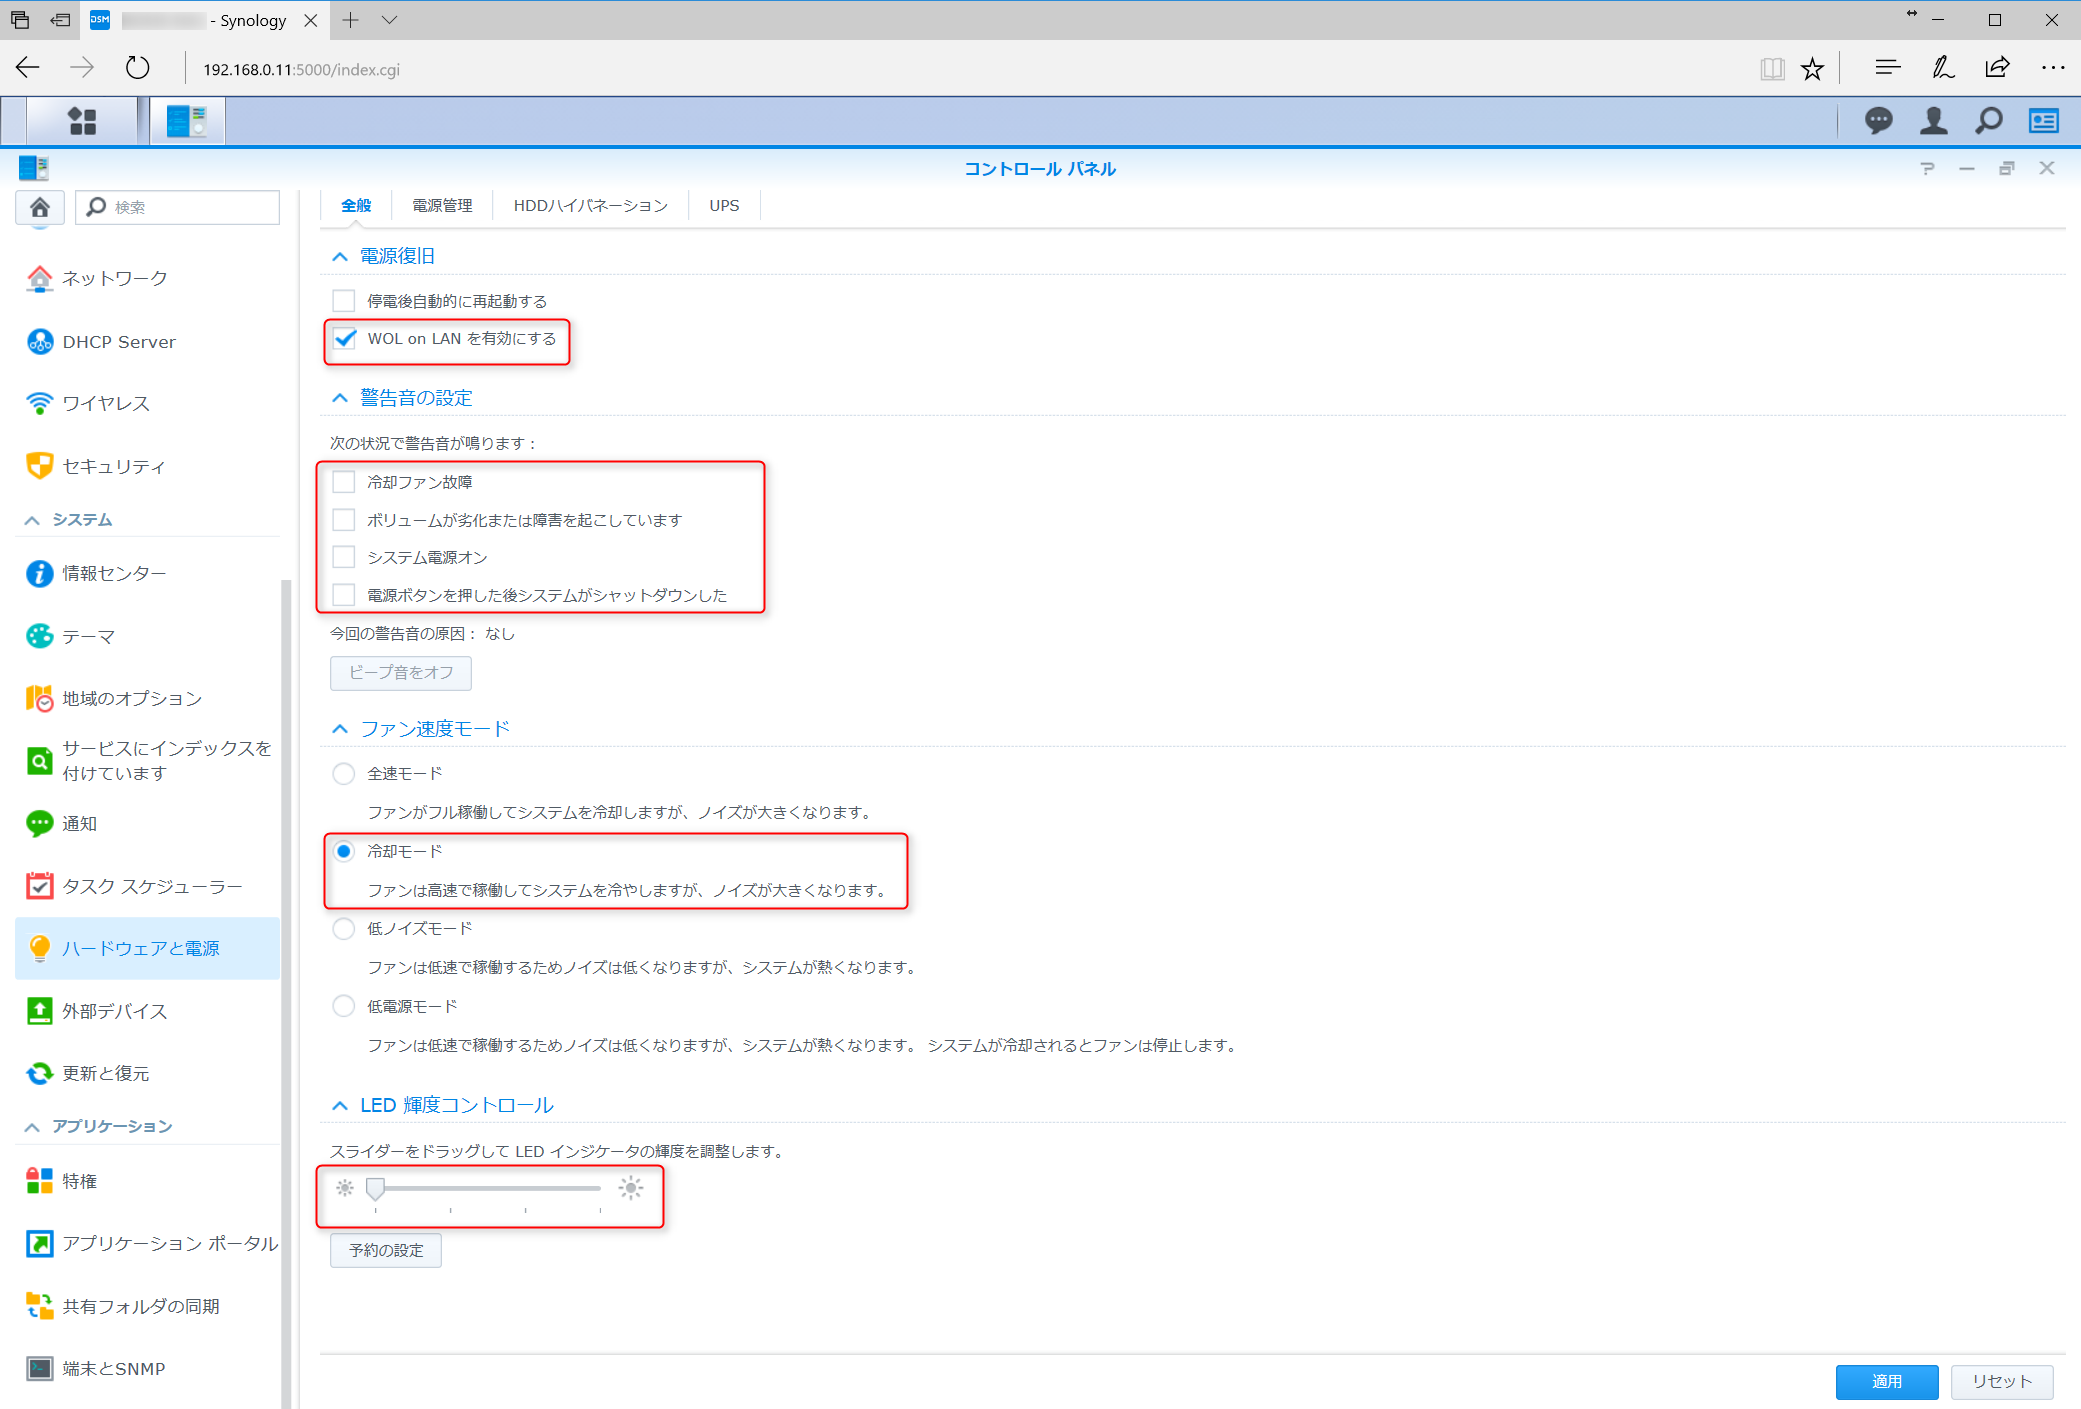Select 低ノイズモード fan speed option
Viewport: 2081px width, 1409px height.
pyautogui.click(x=344, y=928)
